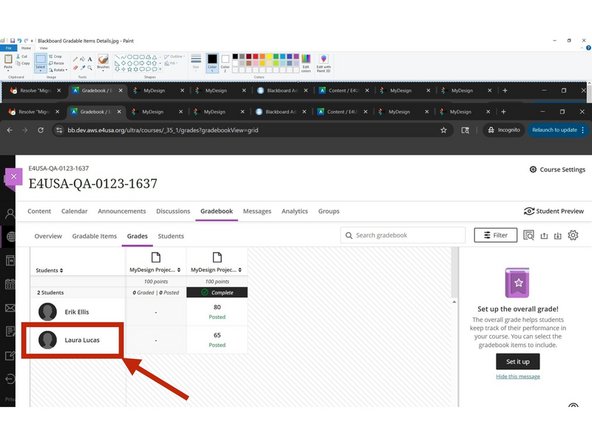Click the Search gradebook field
This screenshot has height=444, width=592.
click(403, 235)
